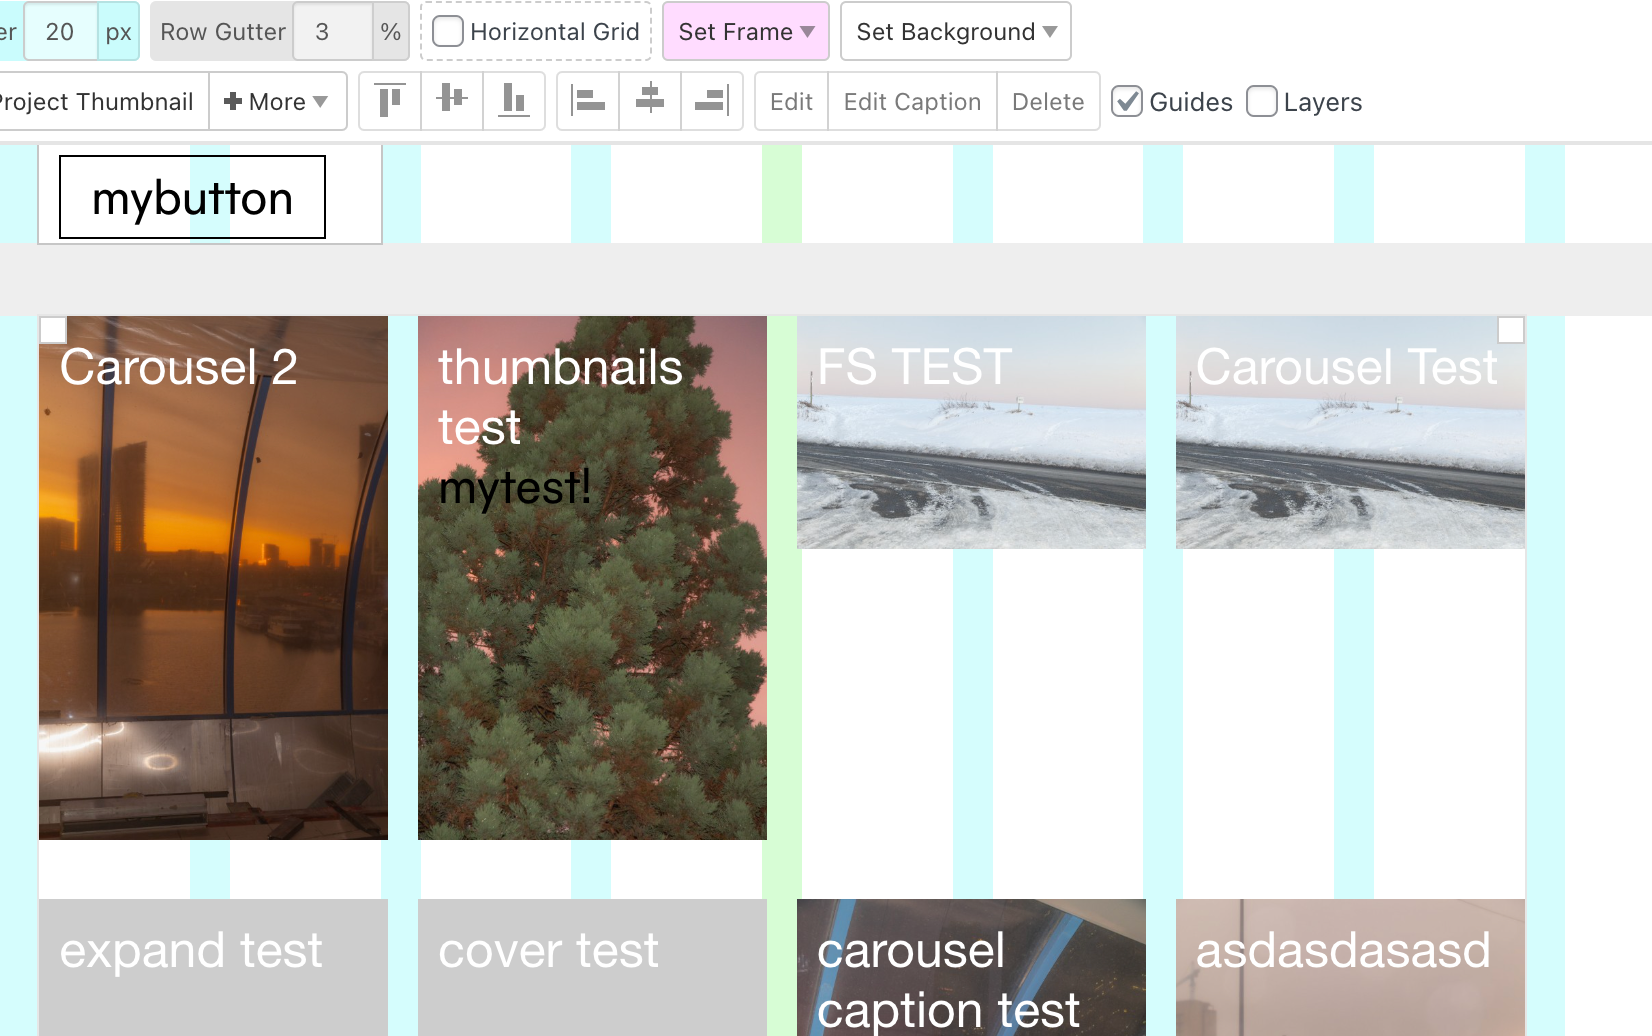
Task: Open the Set Frame dropdown
Action: point(745,31)
